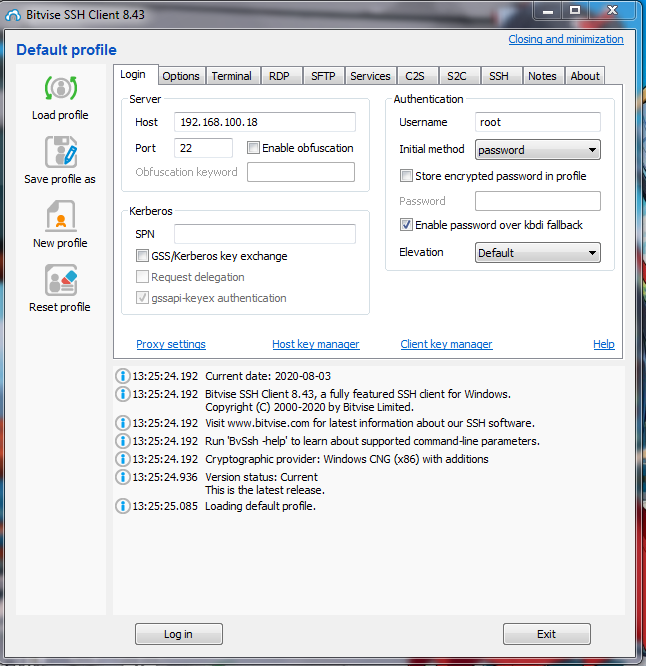
Task: Toggle gssapi-keyex authentication checkbox
Action: (142, 298)
